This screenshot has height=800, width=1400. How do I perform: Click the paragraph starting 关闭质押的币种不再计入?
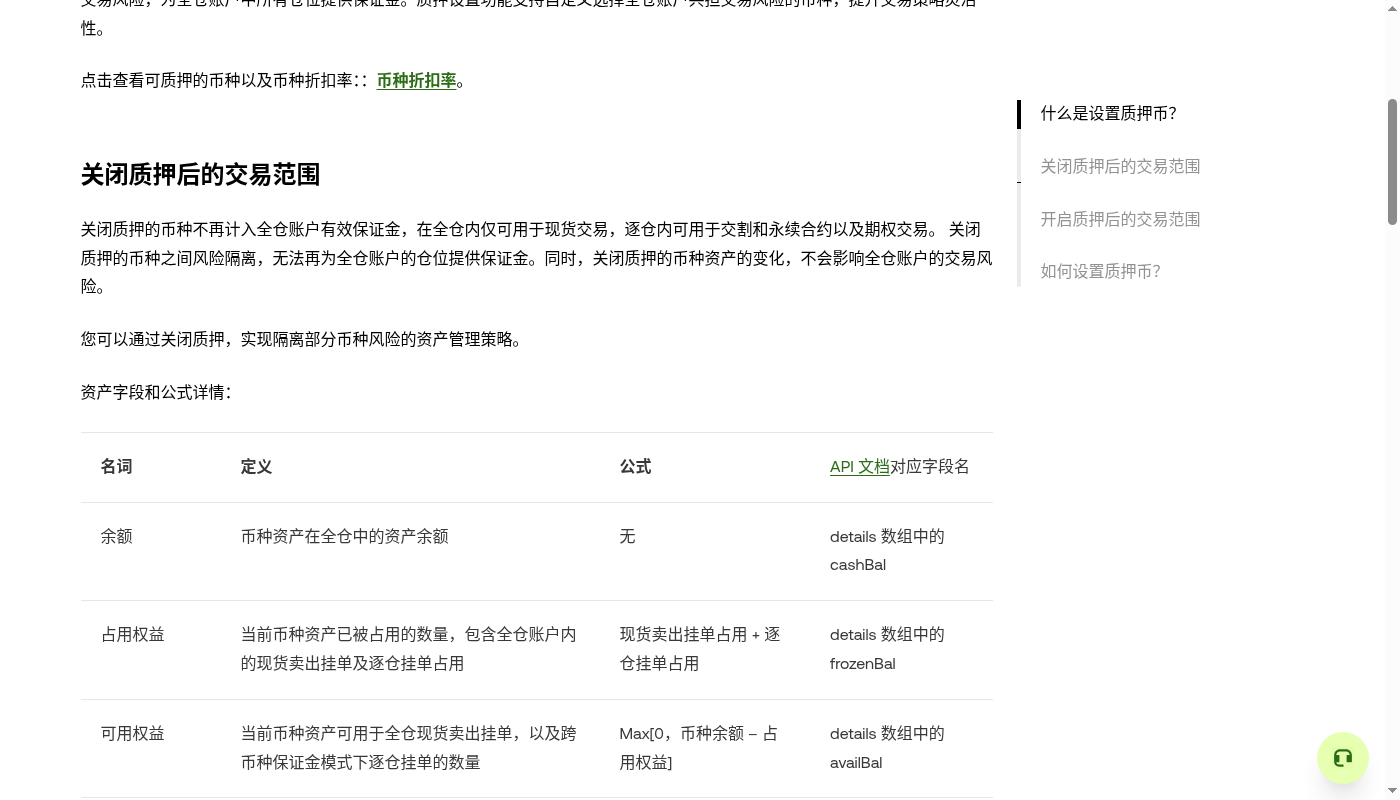(537, 258)
